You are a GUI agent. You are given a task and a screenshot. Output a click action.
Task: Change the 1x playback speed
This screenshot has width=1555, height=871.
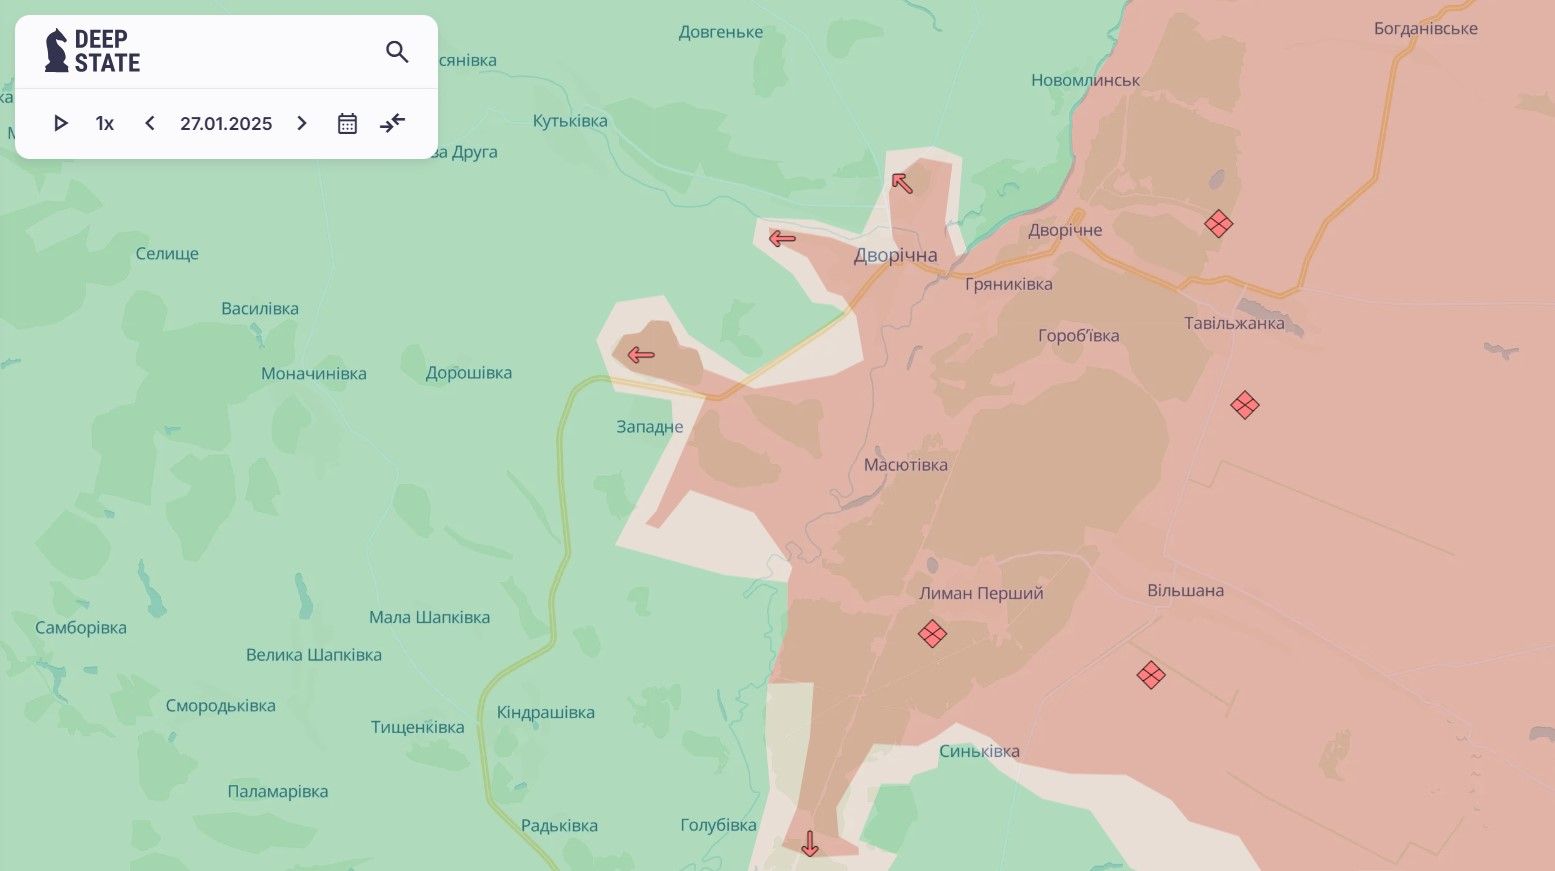click(x=105, y=123)
